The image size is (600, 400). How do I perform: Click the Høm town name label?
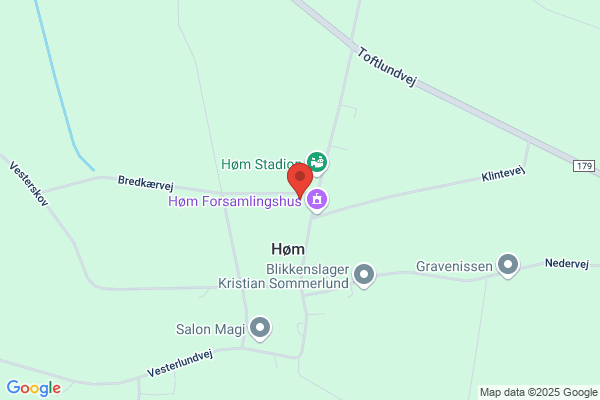(288, 249)
